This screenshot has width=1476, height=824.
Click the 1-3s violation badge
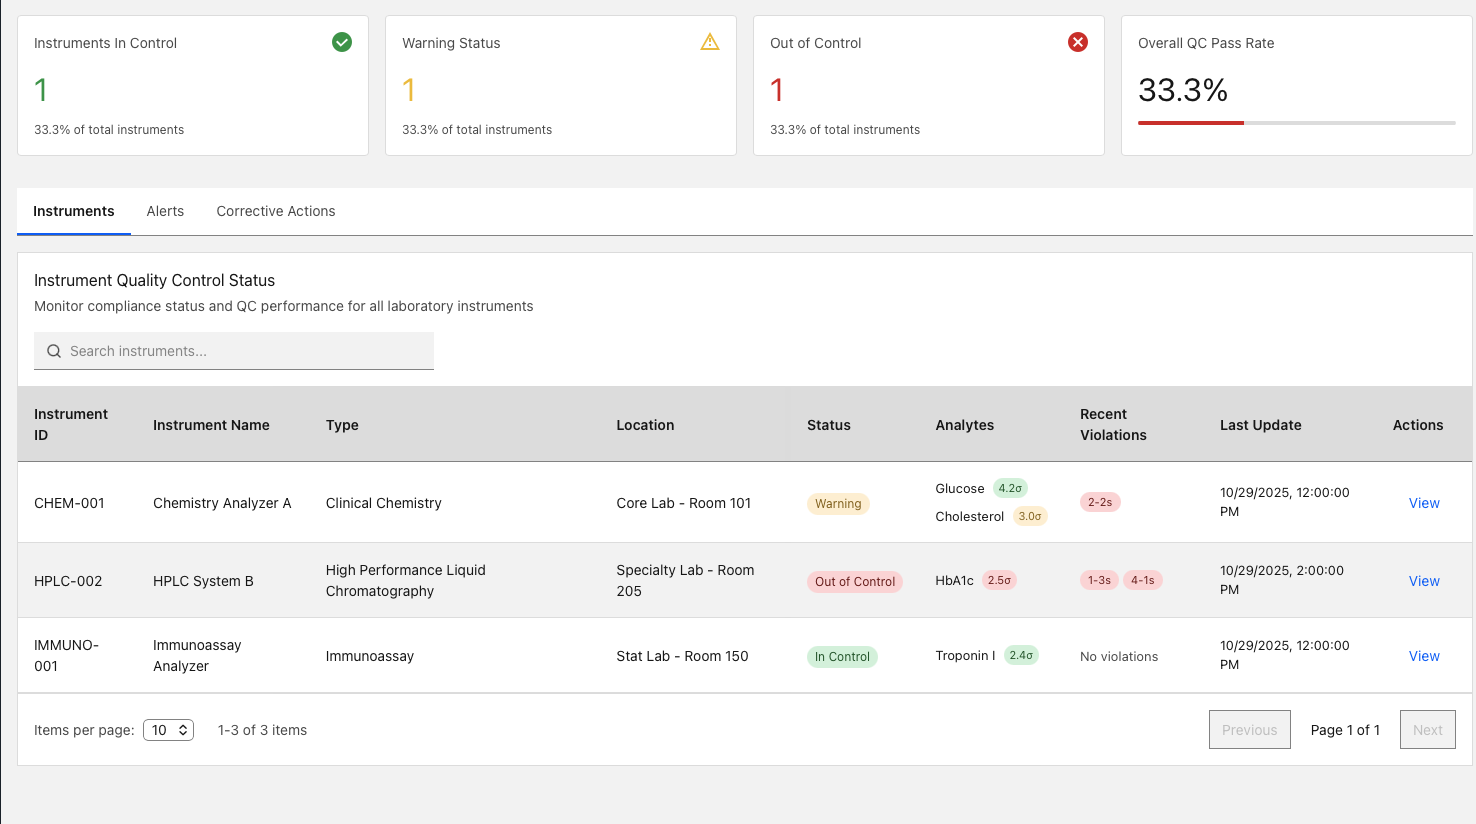click(x=1099, y=580)
